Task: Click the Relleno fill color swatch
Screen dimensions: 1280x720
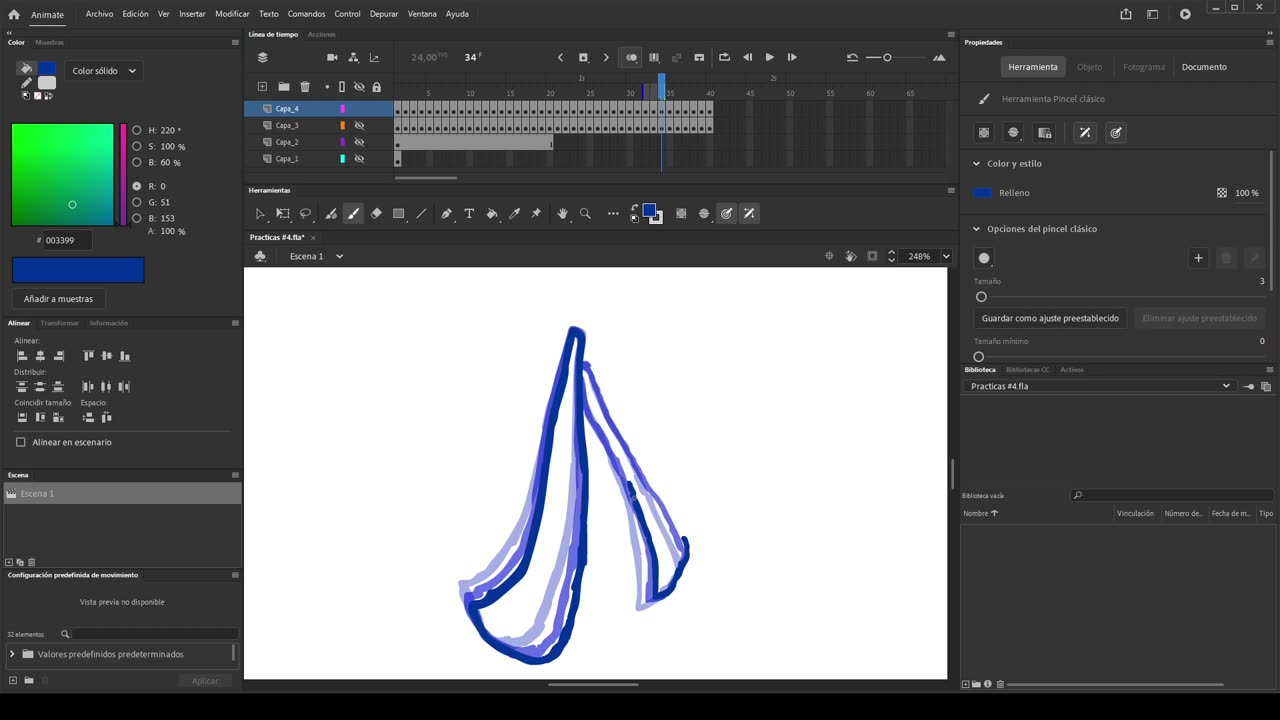Action: pos(983,193)
